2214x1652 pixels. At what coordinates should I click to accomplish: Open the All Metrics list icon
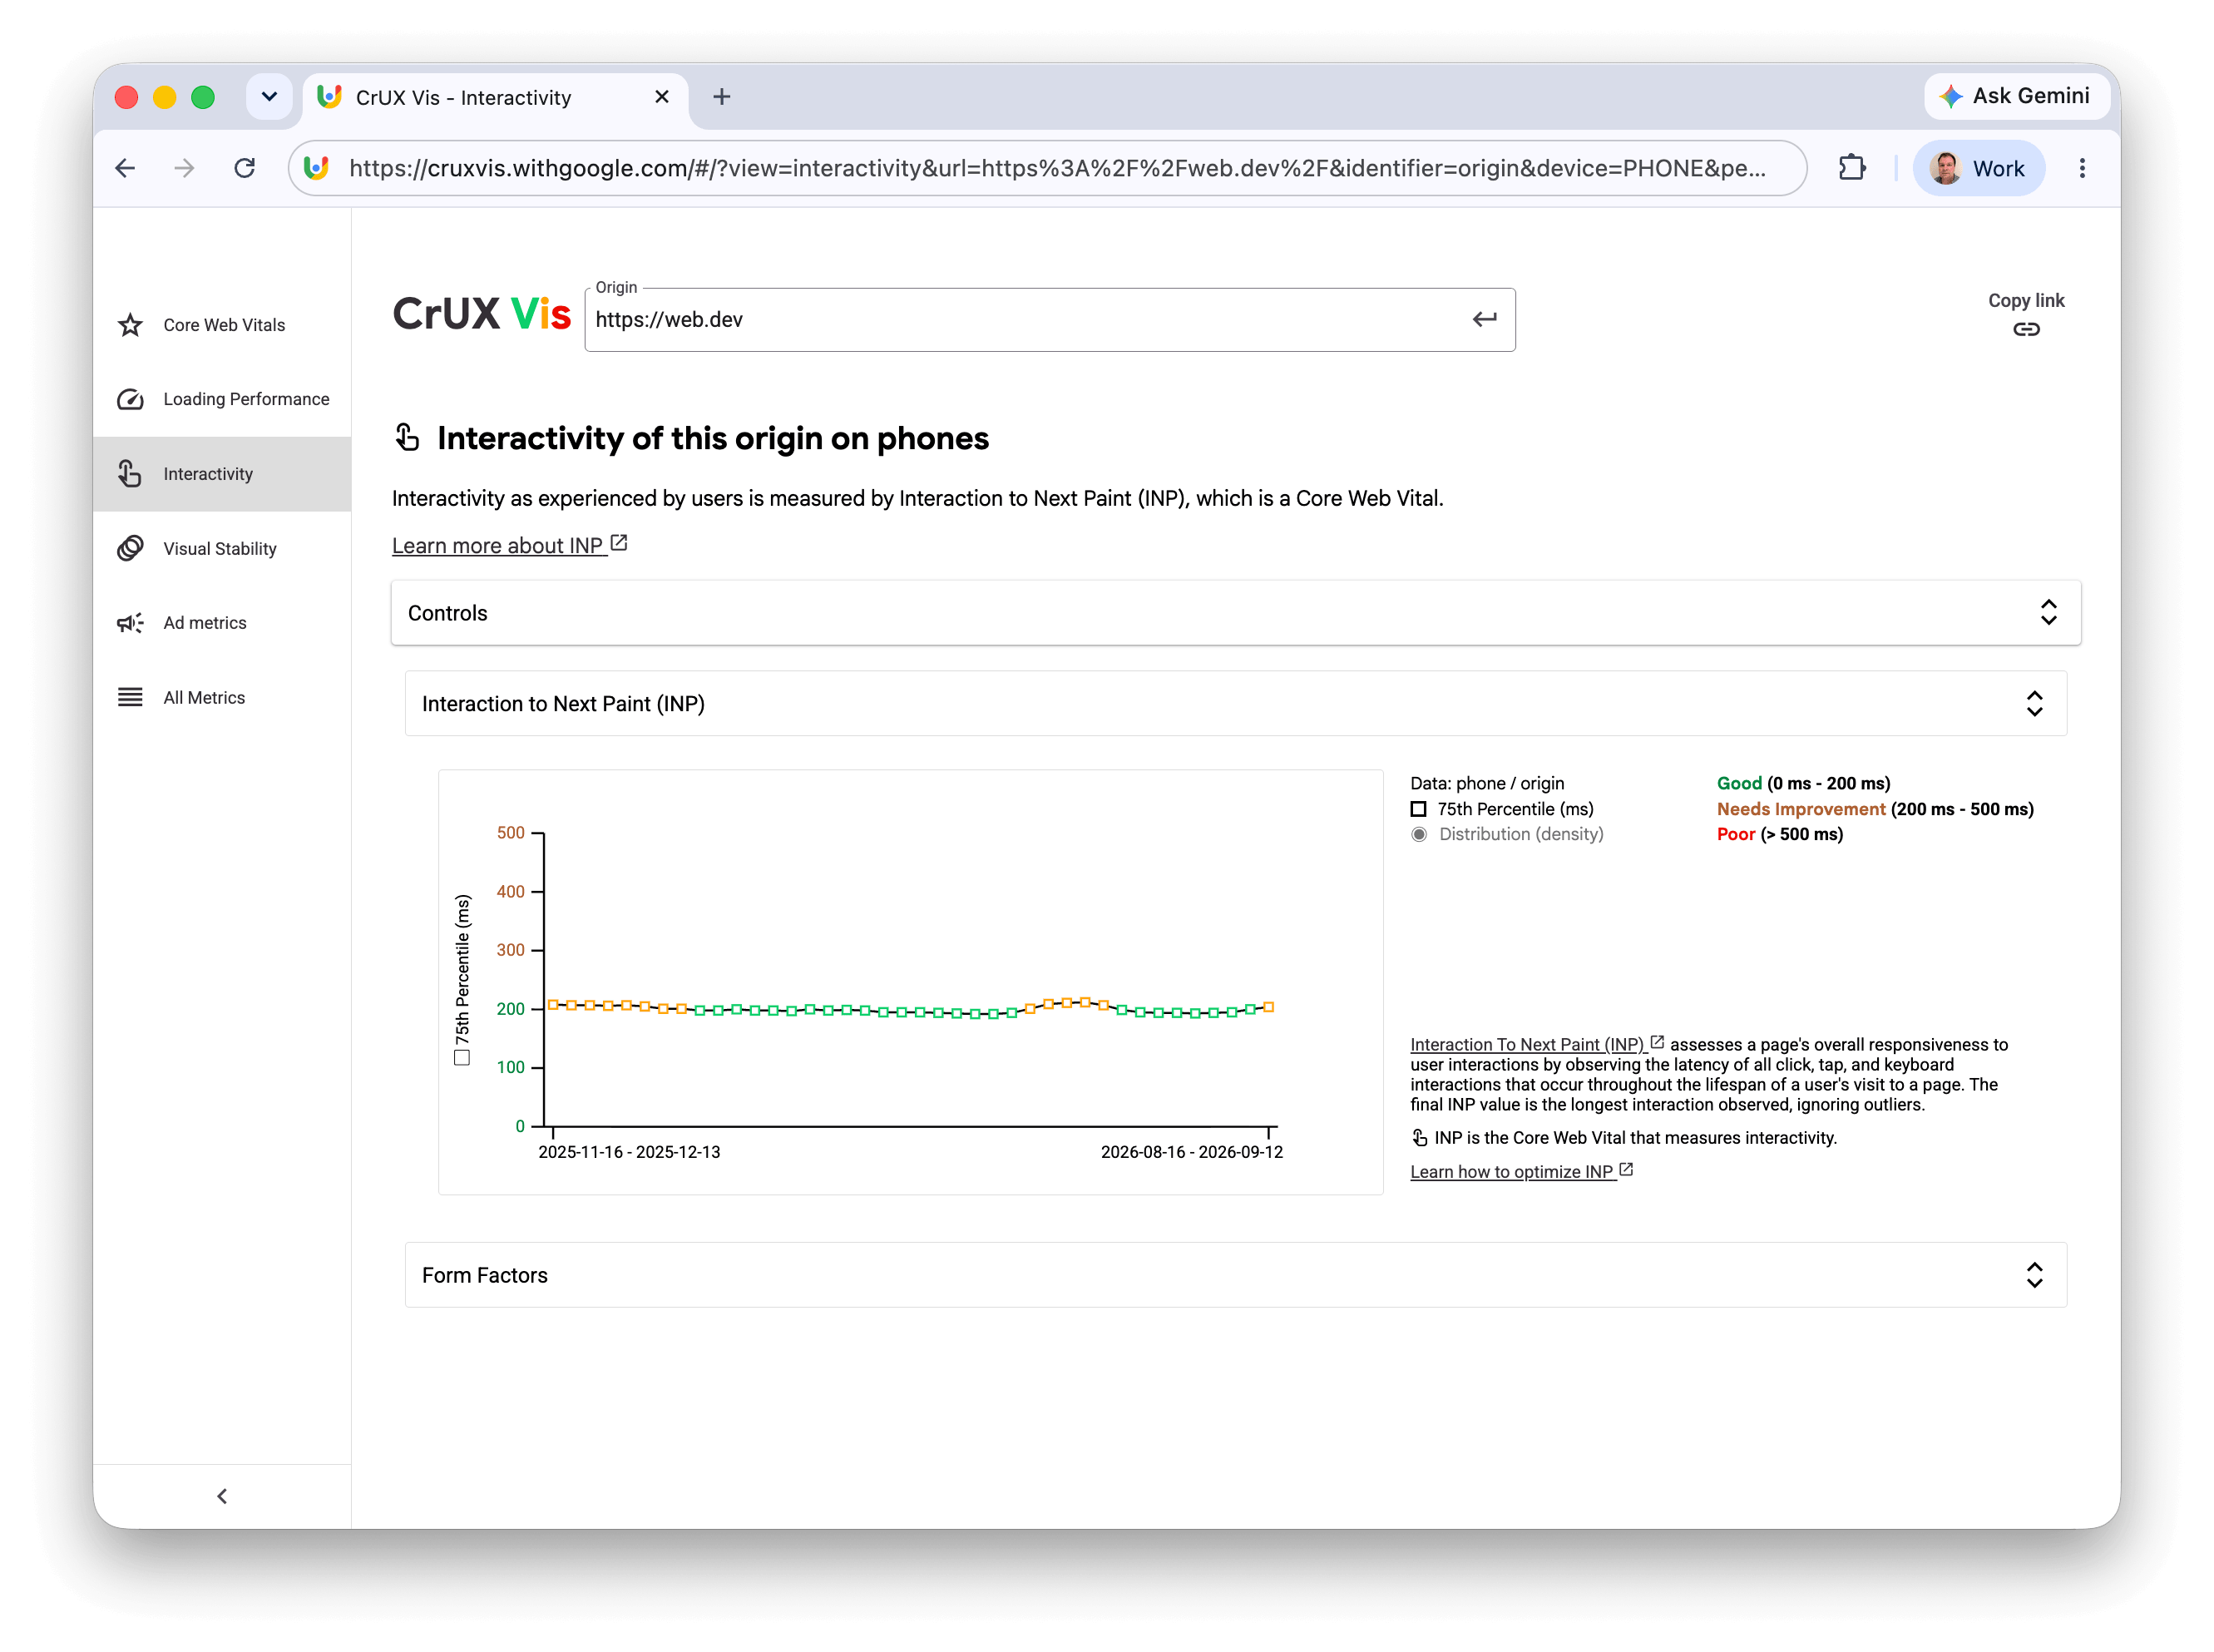click(x=130, y=697)
